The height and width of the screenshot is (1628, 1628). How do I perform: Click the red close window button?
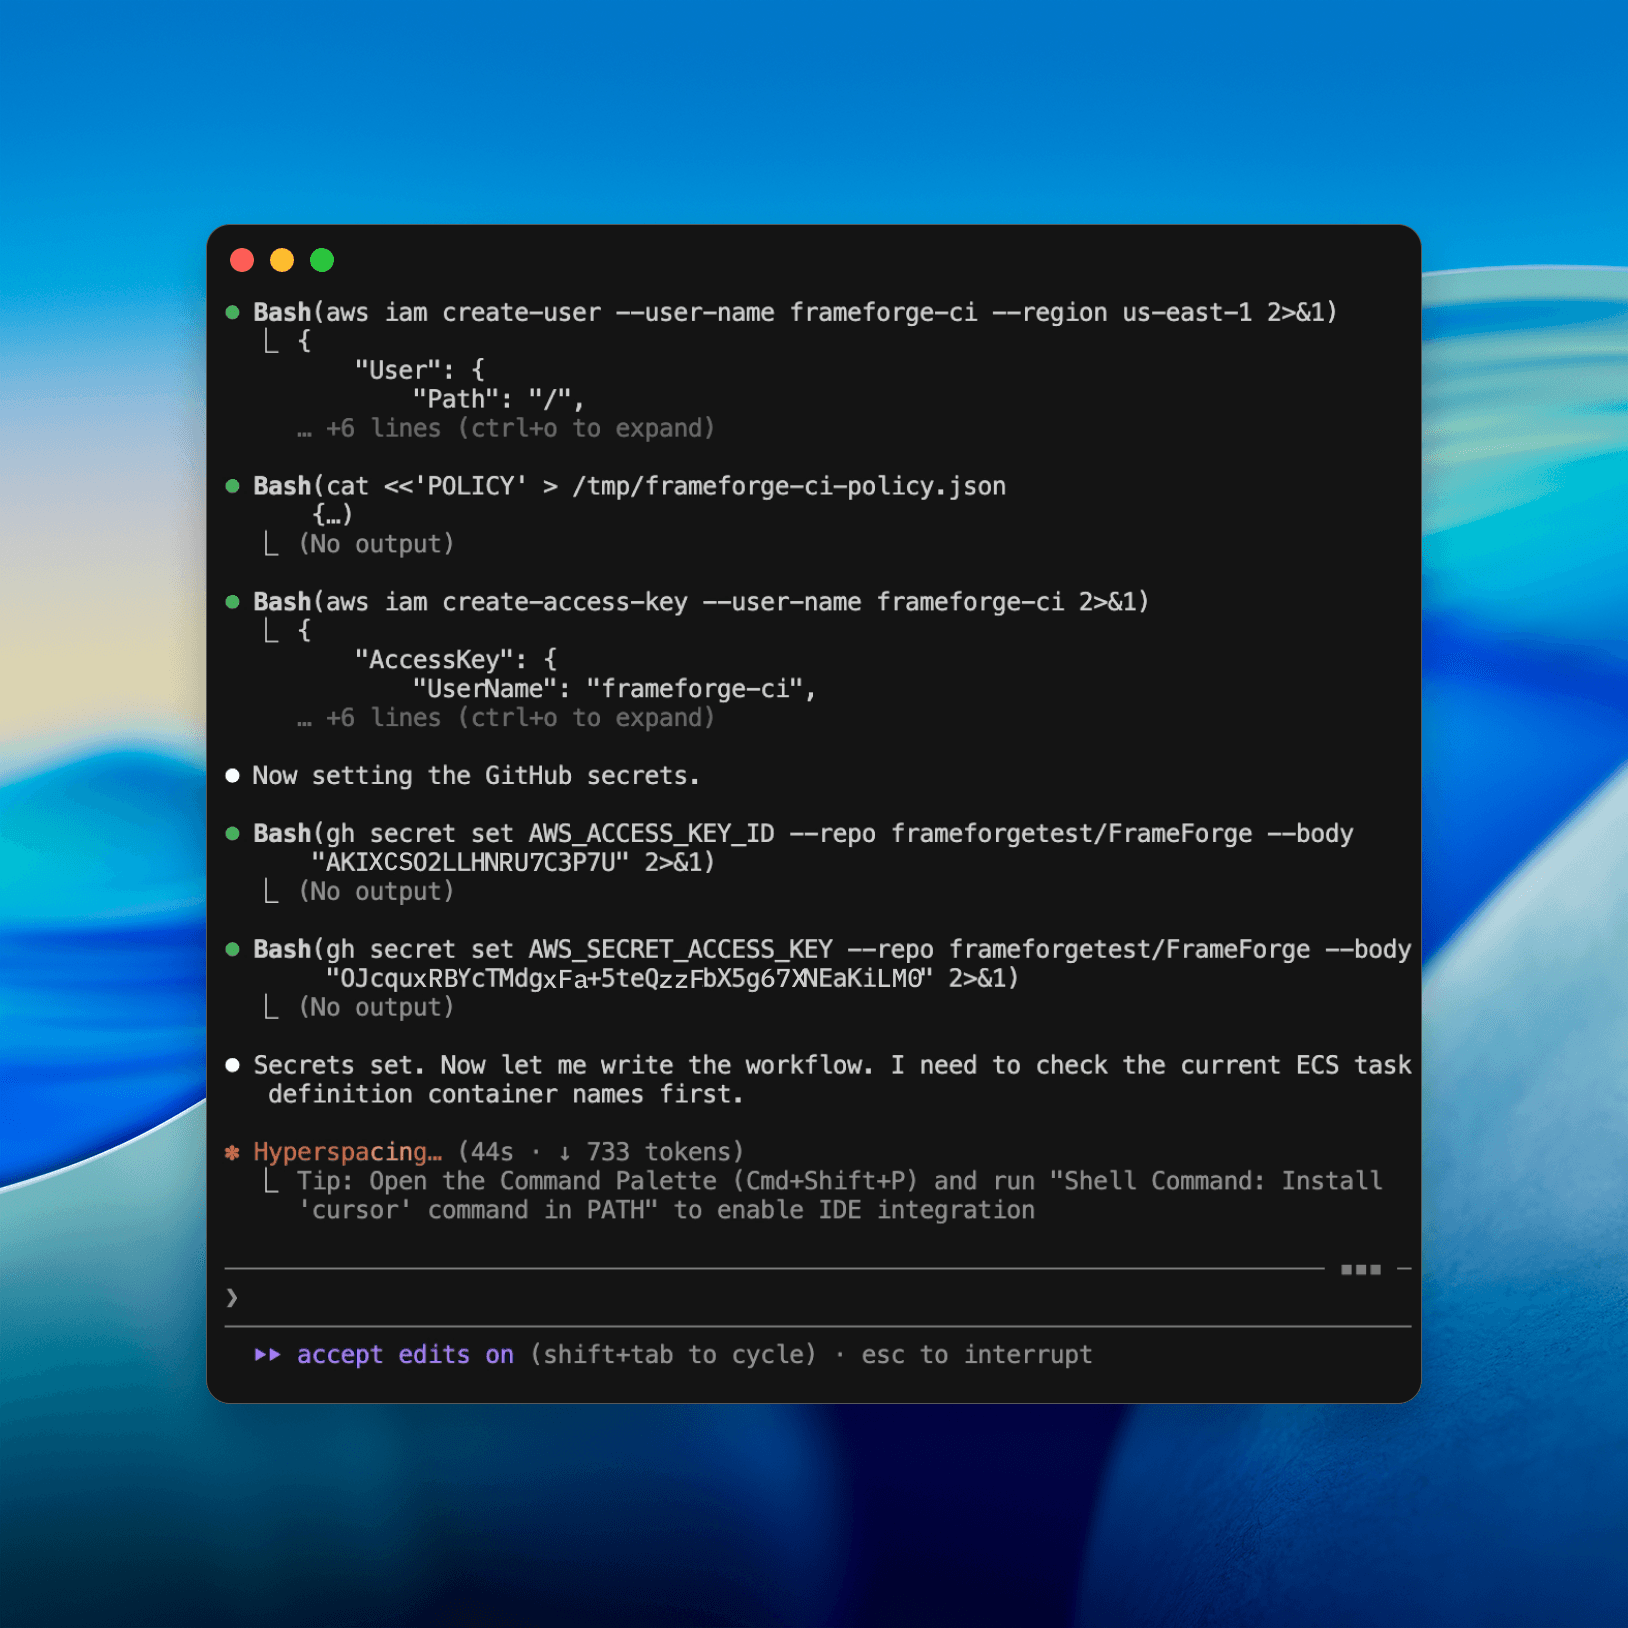242,260
